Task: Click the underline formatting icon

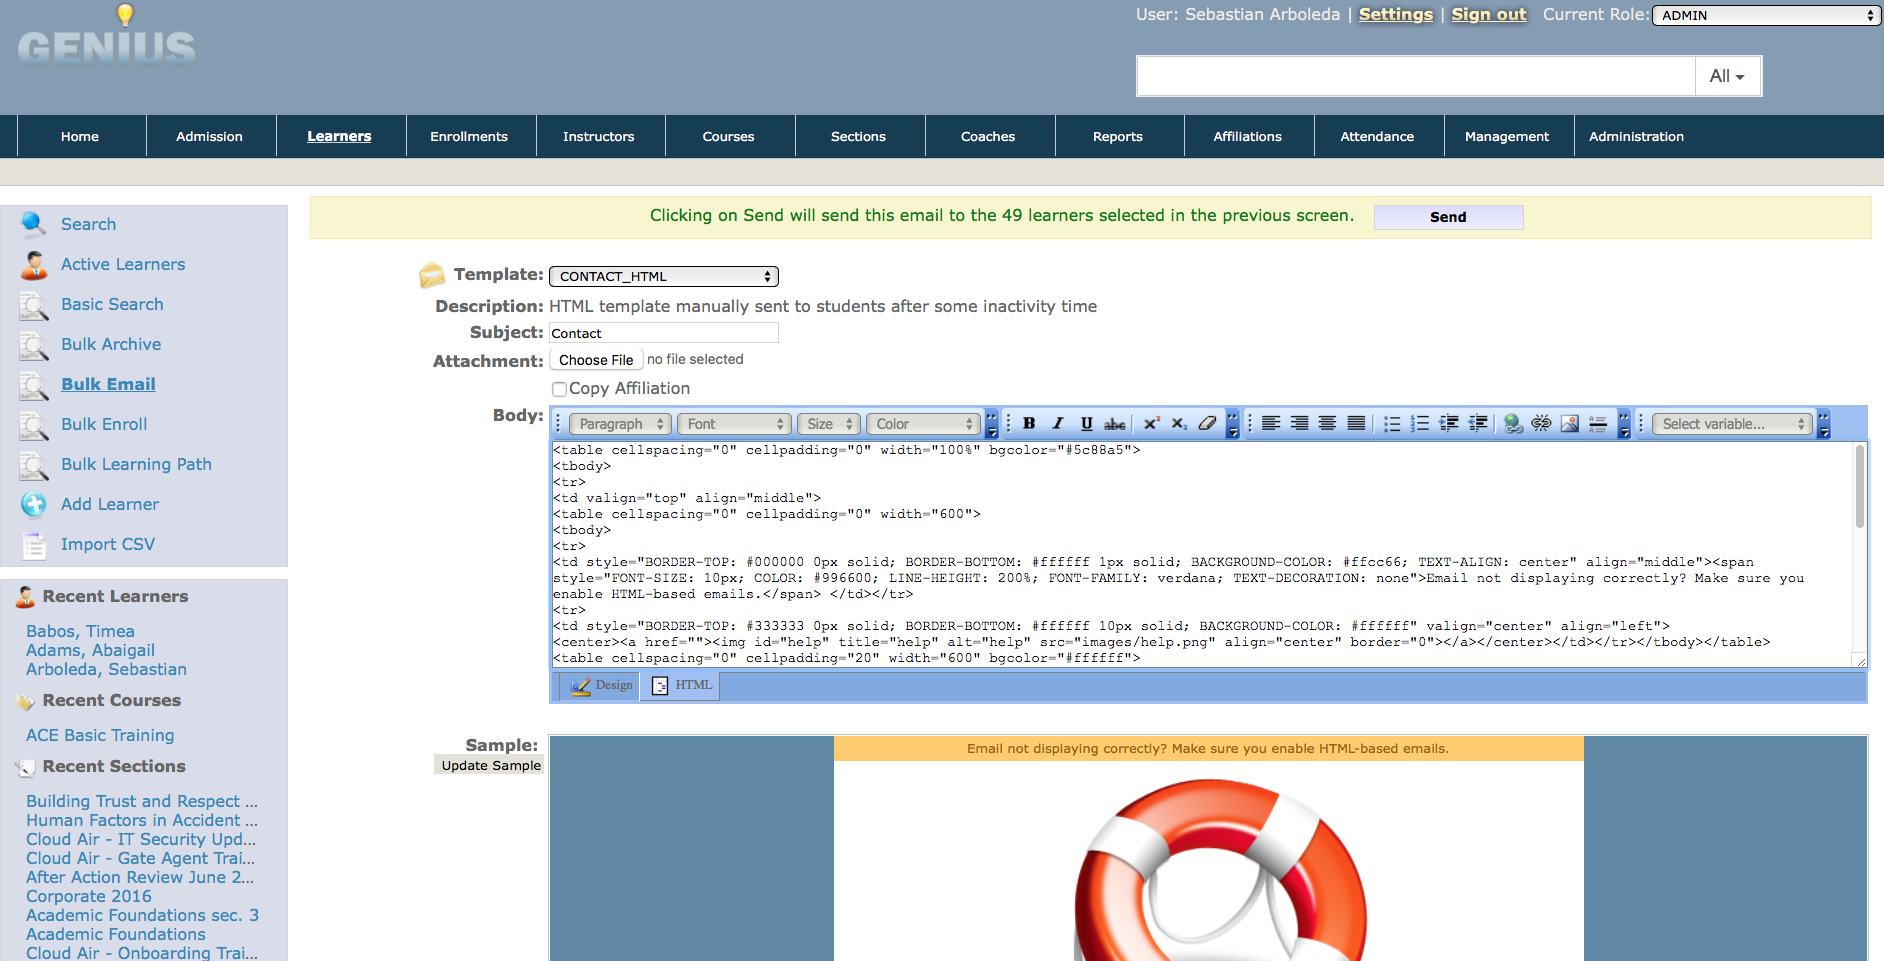Action: pos(1086,424)
